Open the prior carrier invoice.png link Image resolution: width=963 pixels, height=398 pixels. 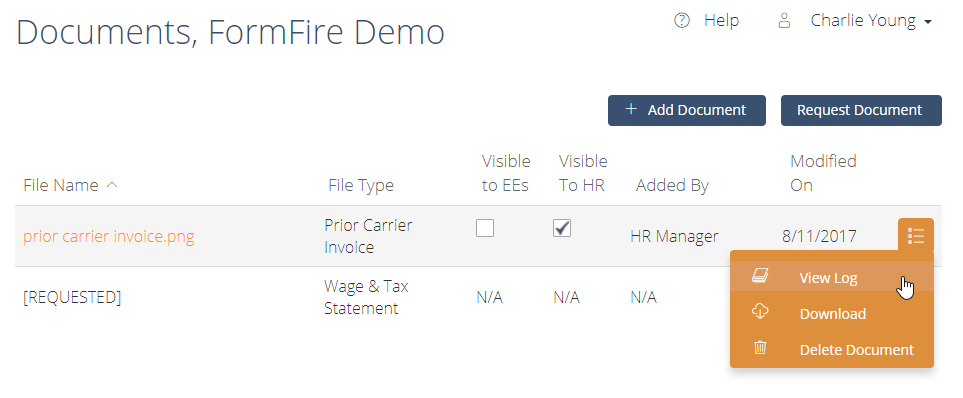(109, 236)
